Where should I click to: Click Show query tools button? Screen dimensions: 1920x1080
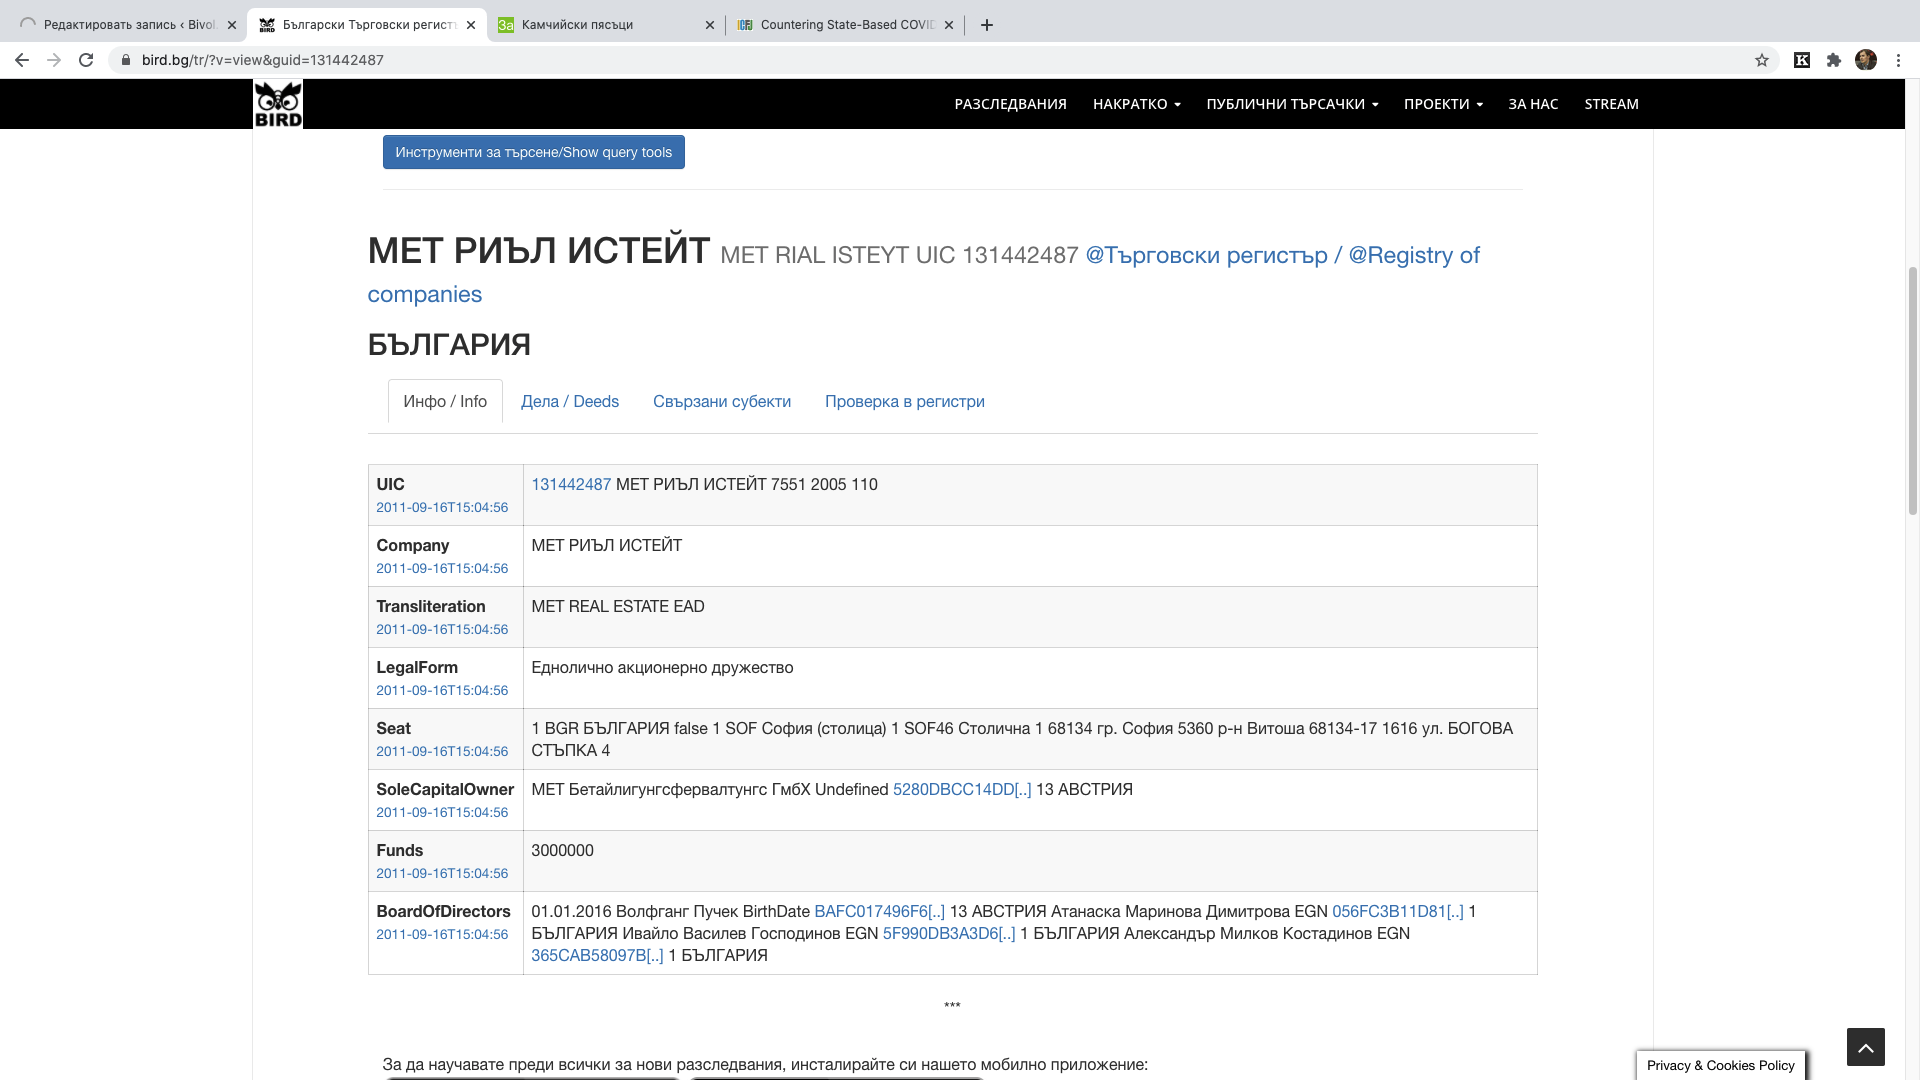pos(533,152)
